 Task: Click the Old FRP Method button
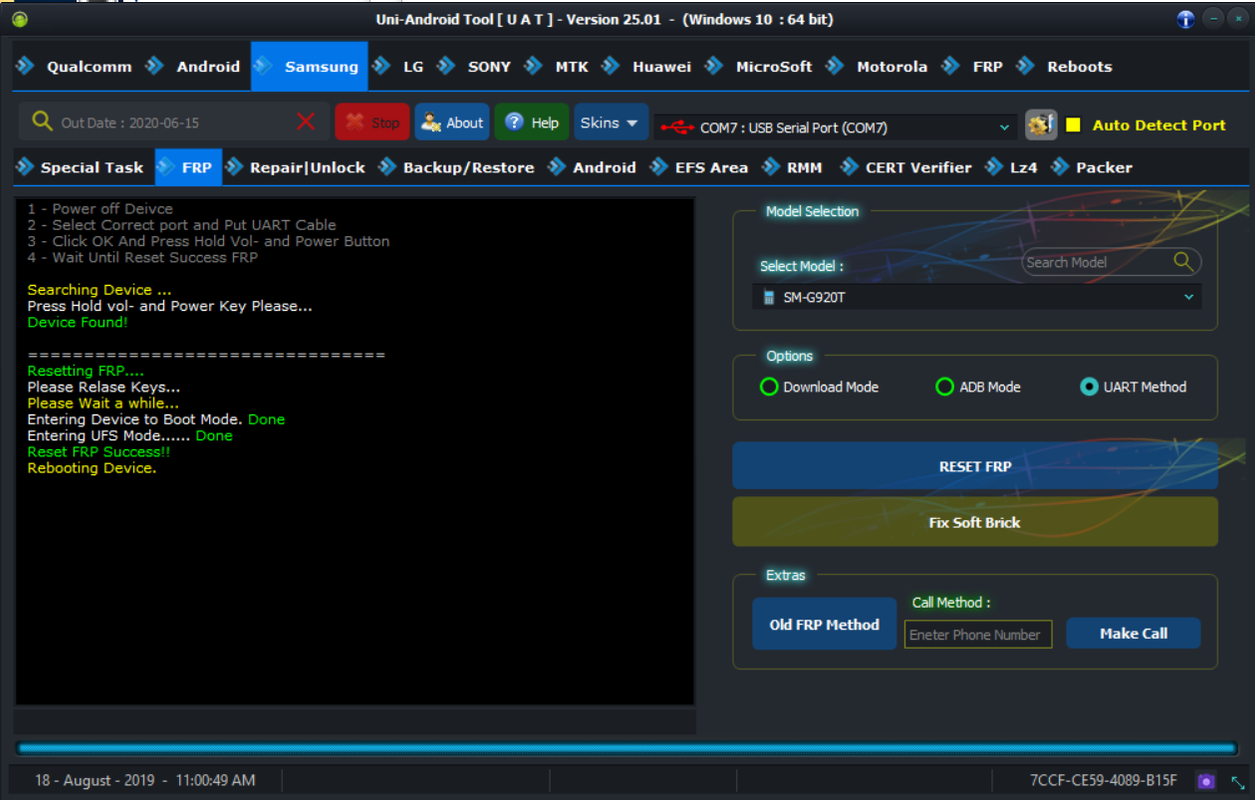pos(824,624)
